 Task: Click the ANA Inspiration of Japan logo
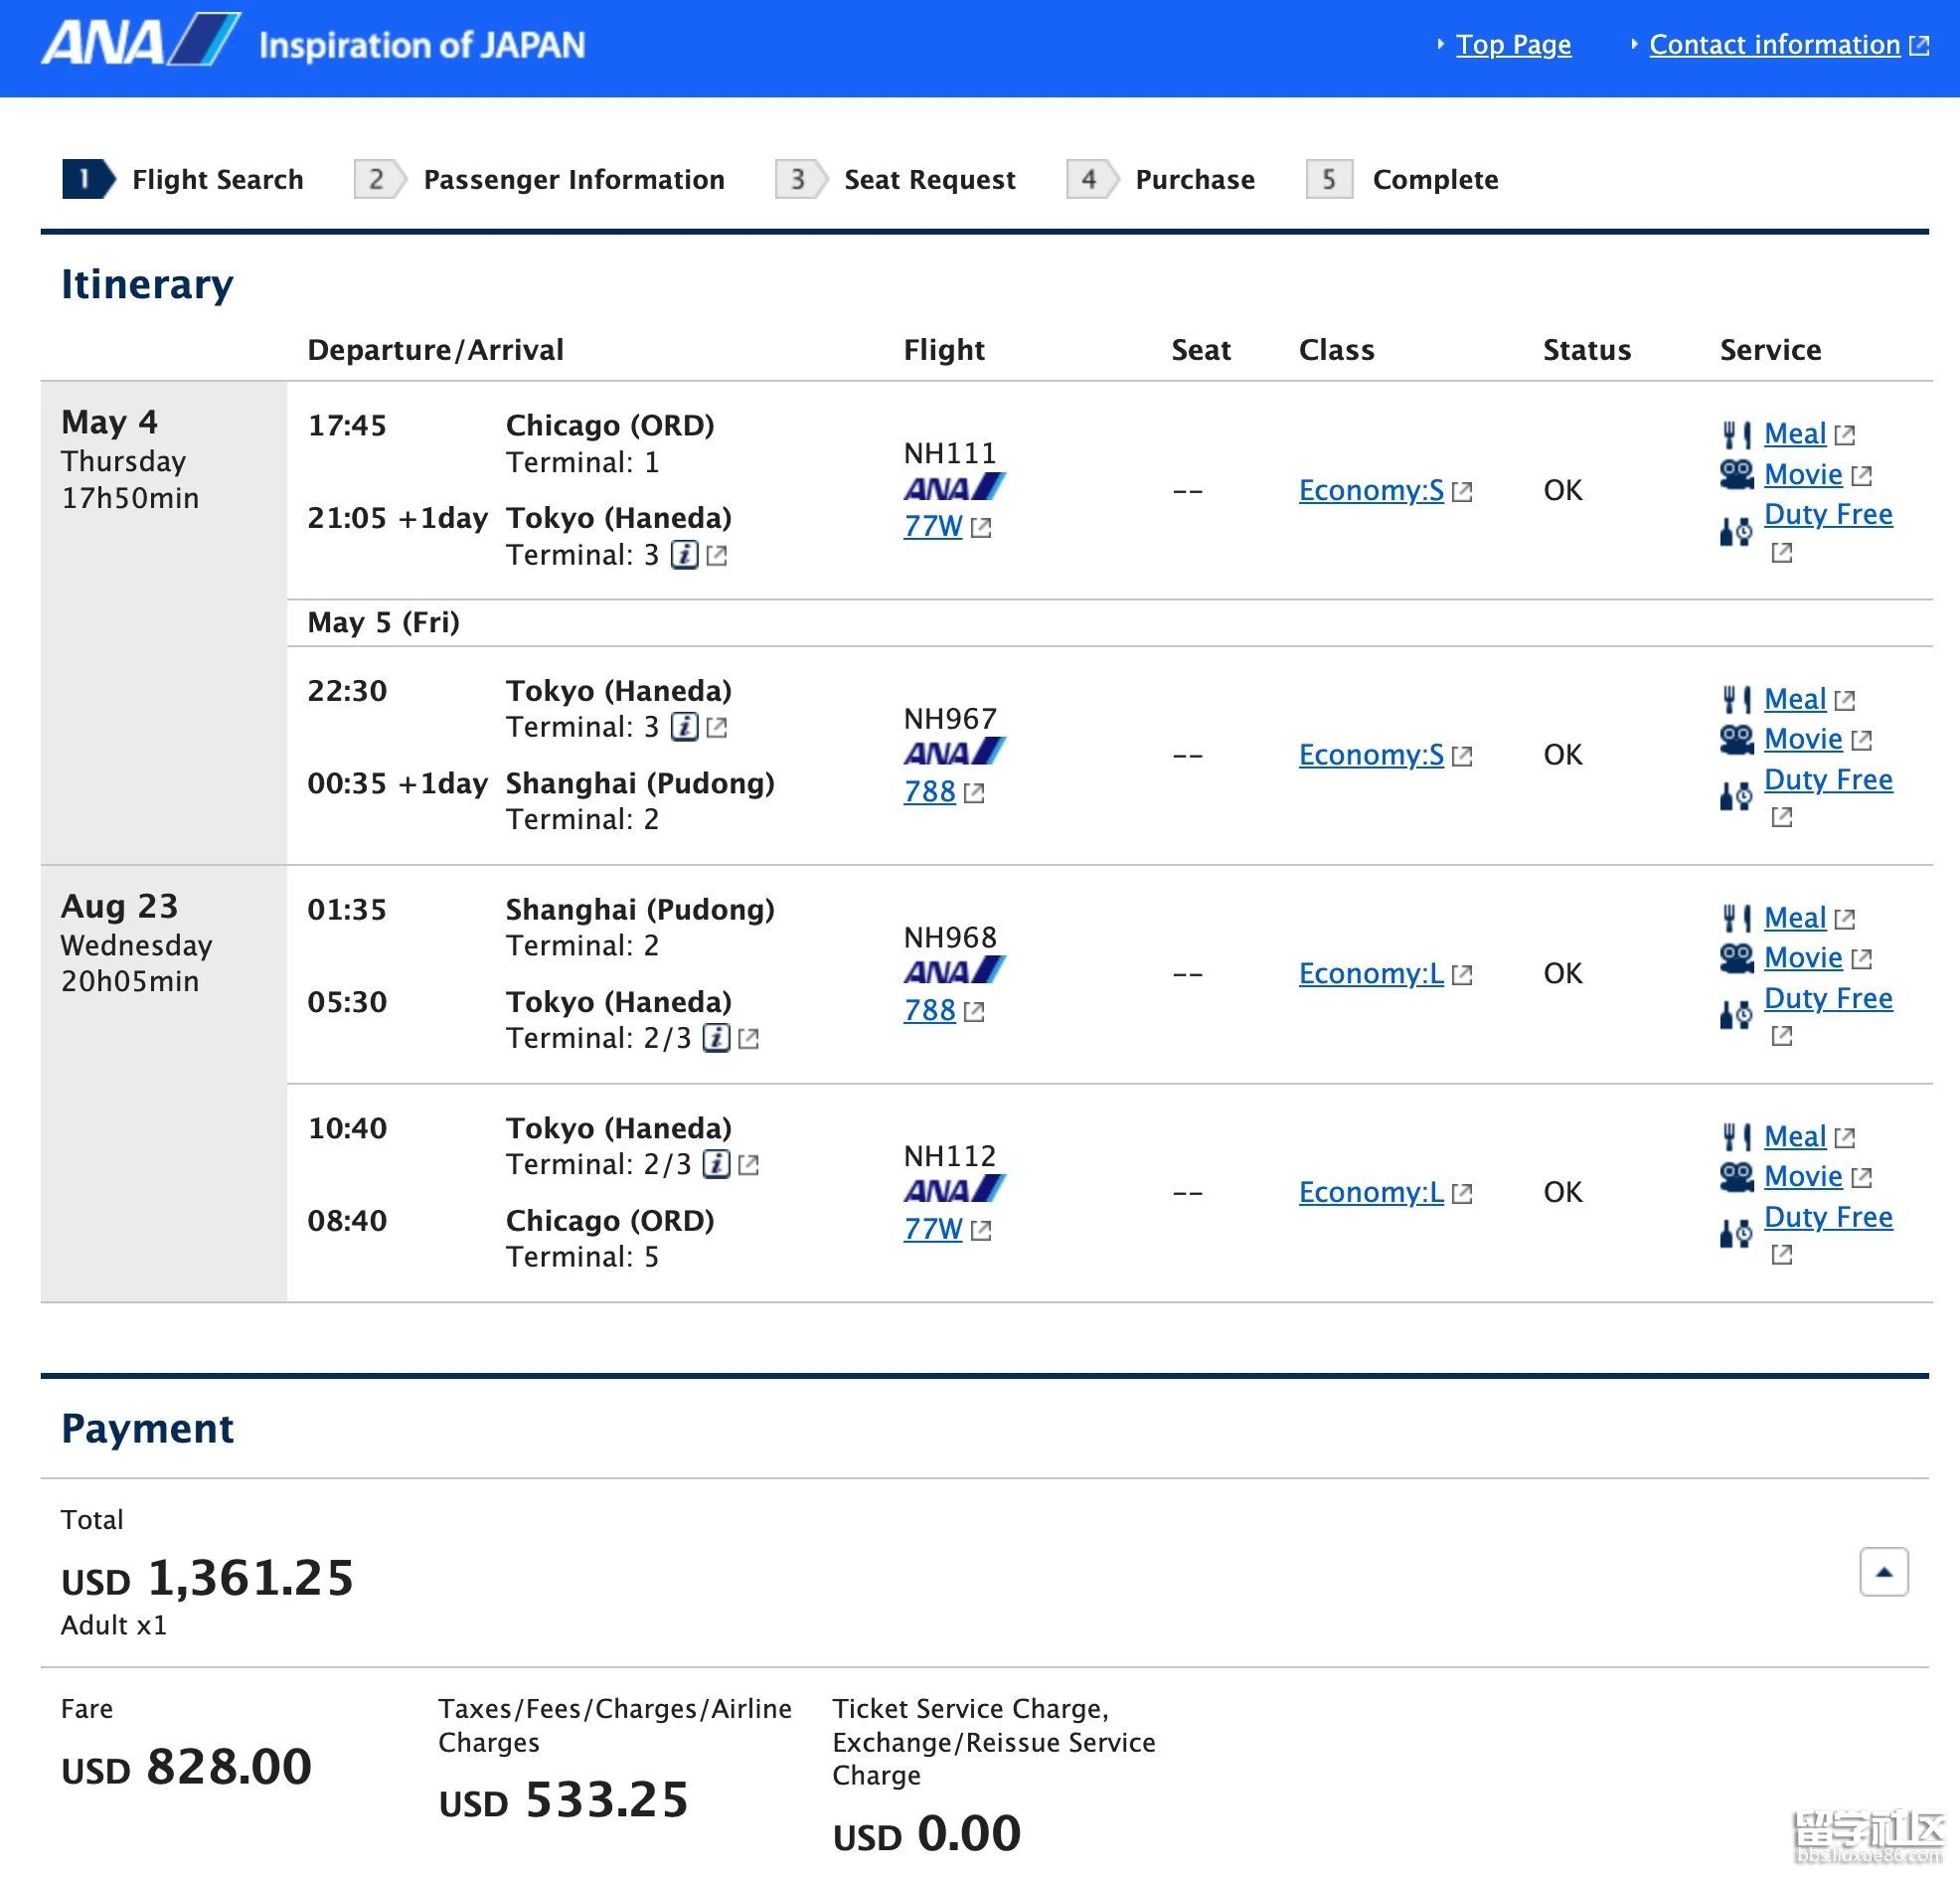tap(313, 42)
